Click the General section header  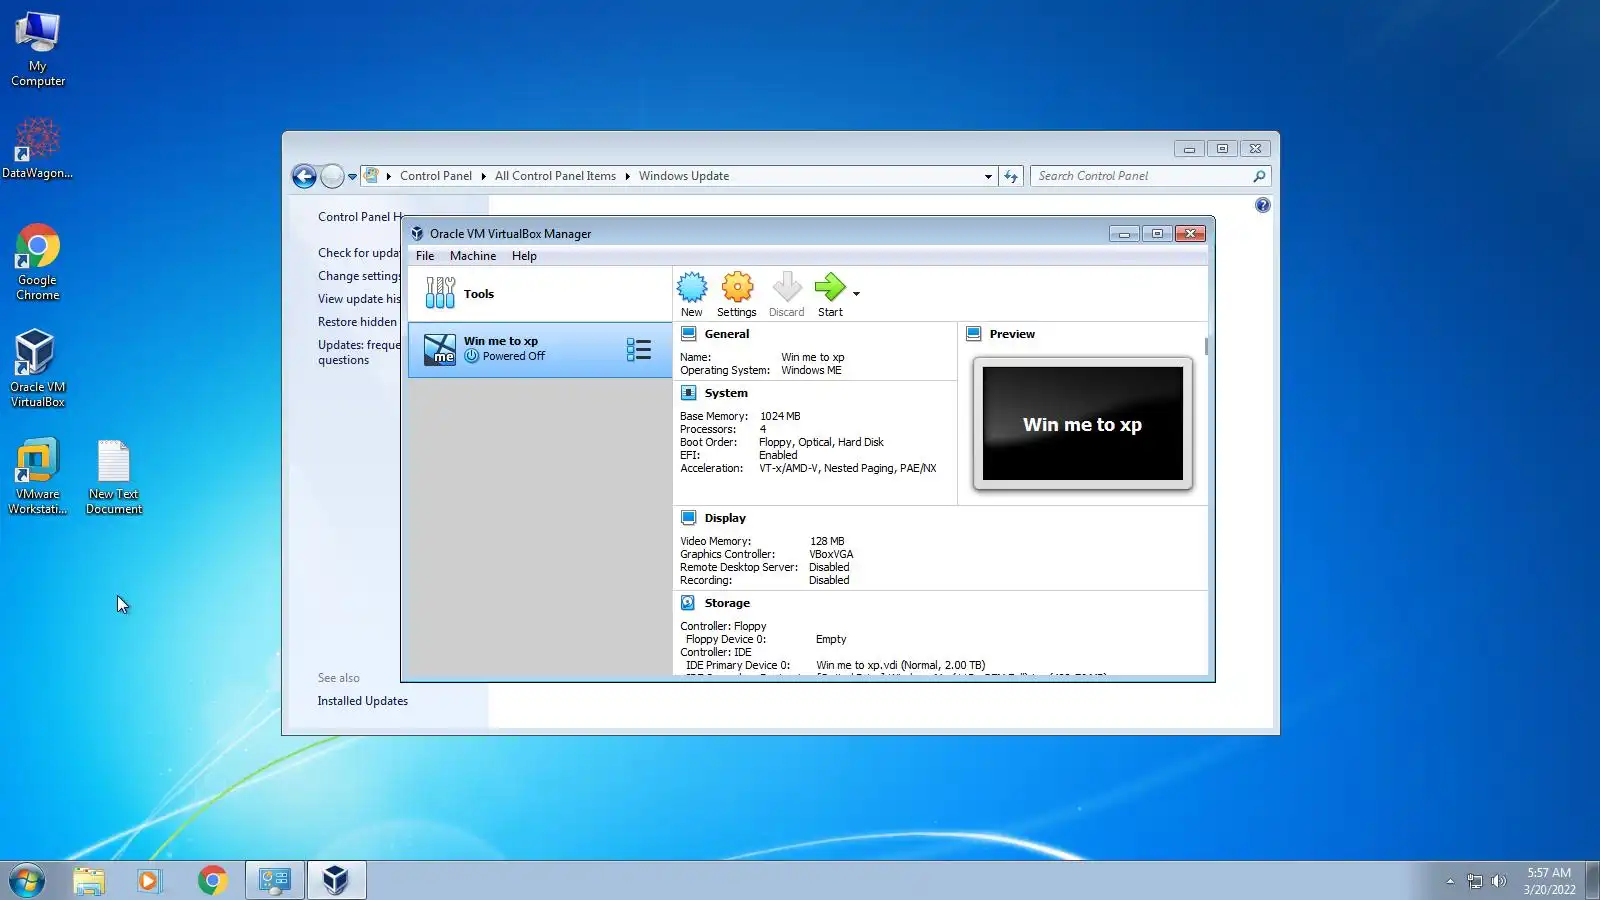click(727, 334)
